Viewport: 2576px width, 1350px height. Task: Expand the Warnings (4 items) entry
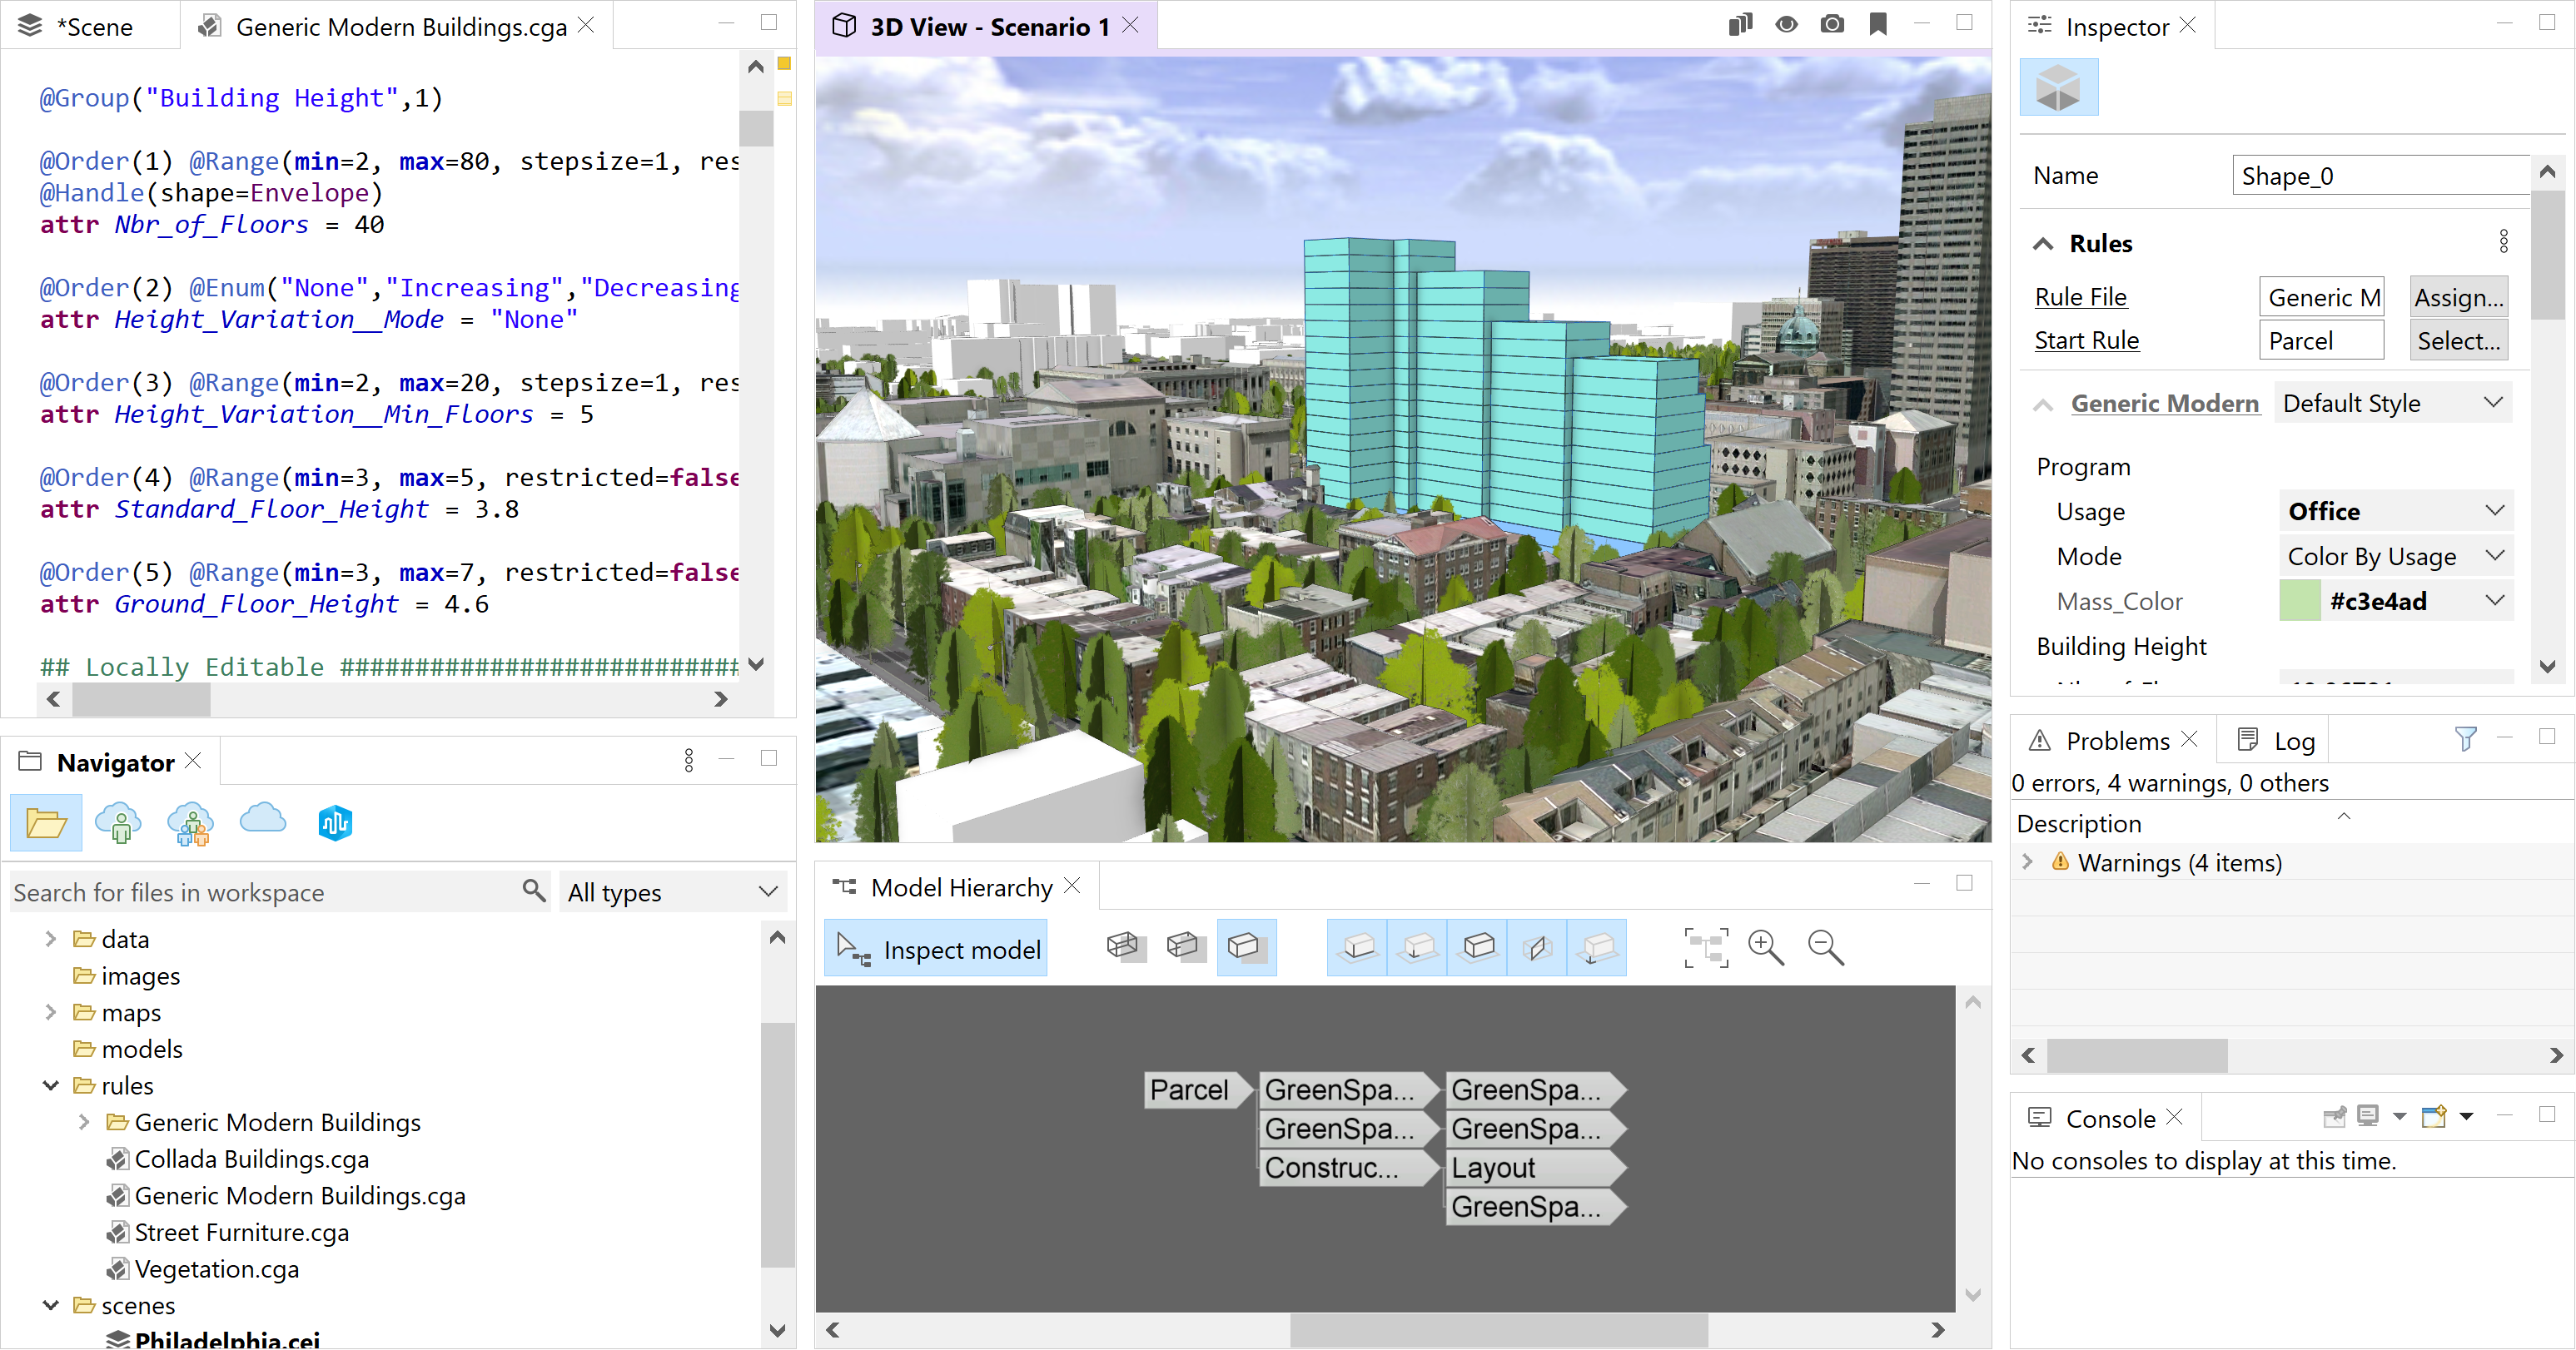pos(2027,862)
